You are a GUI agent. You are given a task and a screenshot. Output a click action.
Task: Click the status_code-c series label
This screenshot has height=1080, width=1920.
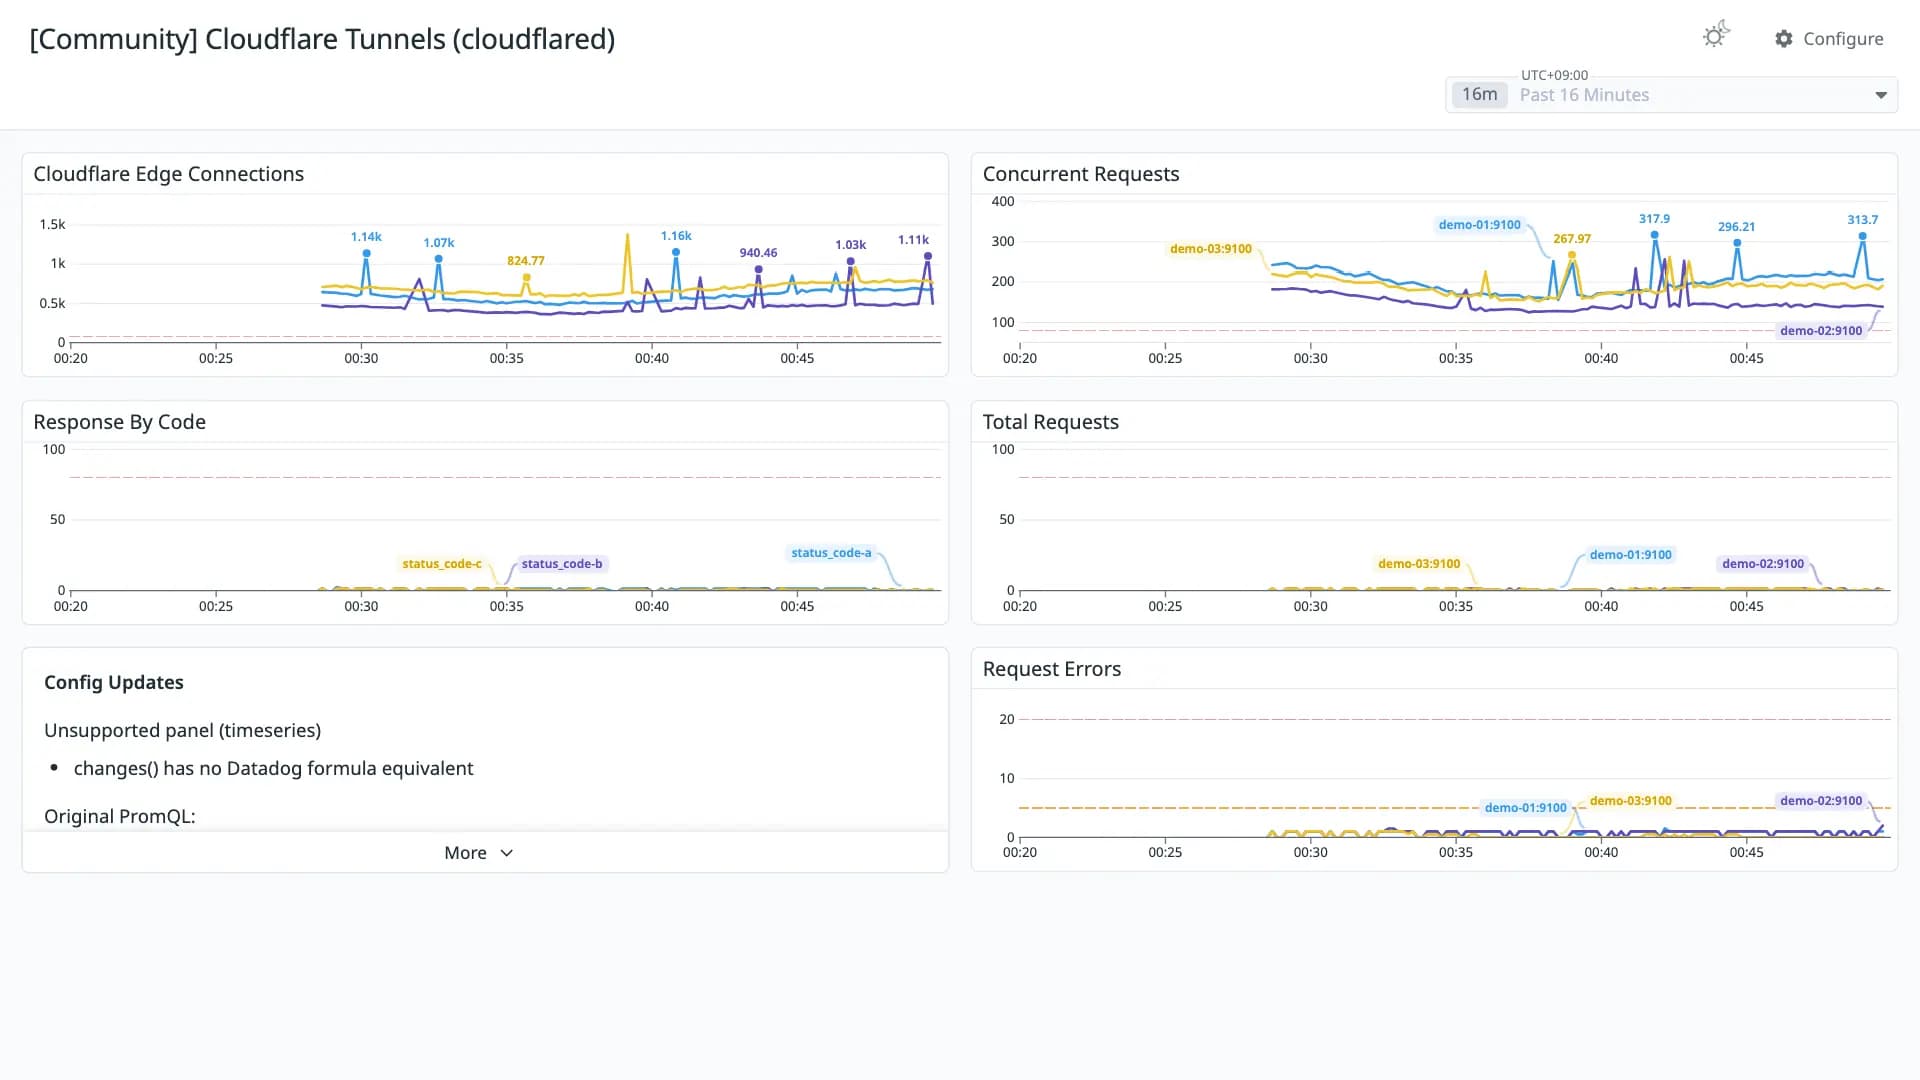point(441,564)
